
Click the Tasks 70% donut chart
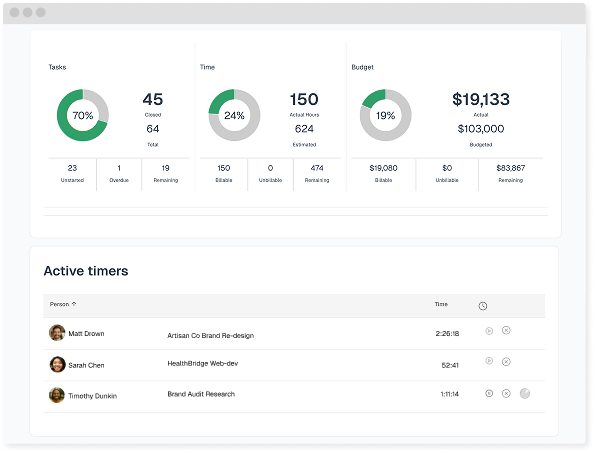(x=83, y=115)
